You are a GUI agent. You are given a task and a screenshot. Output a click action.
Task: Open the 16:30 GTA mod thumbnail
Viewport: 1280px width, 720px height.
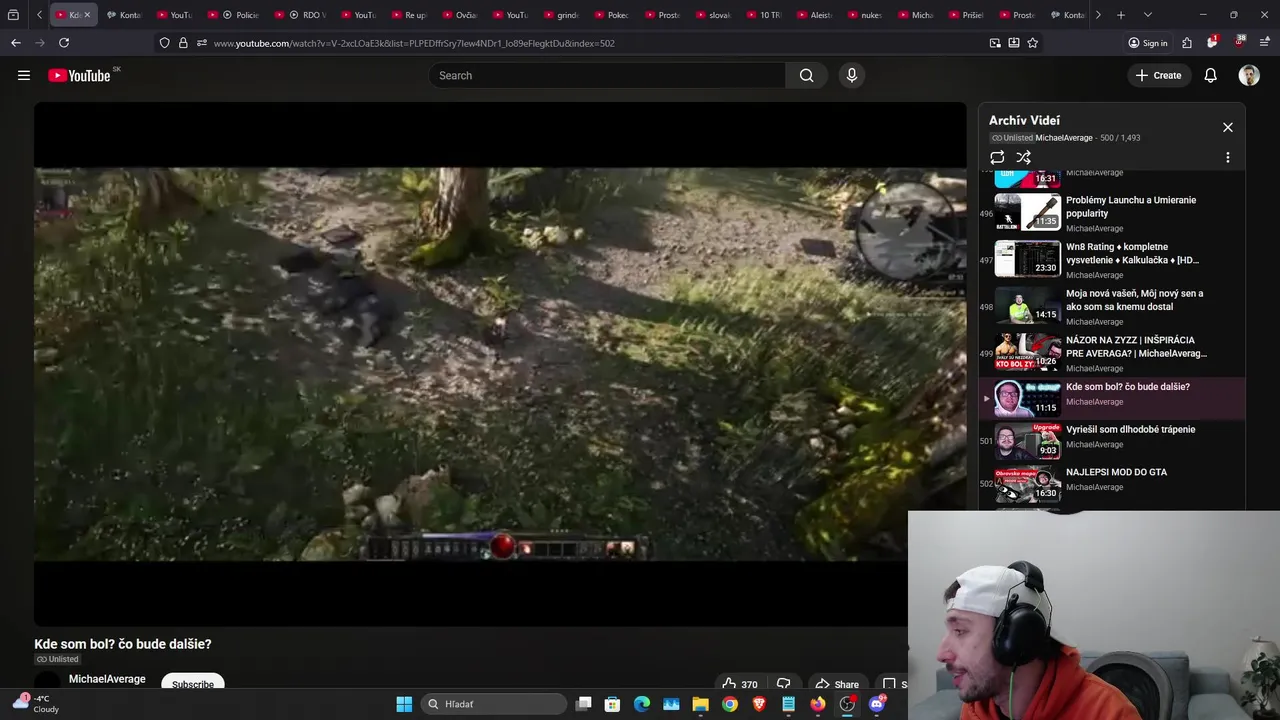tap(1027, 483)
